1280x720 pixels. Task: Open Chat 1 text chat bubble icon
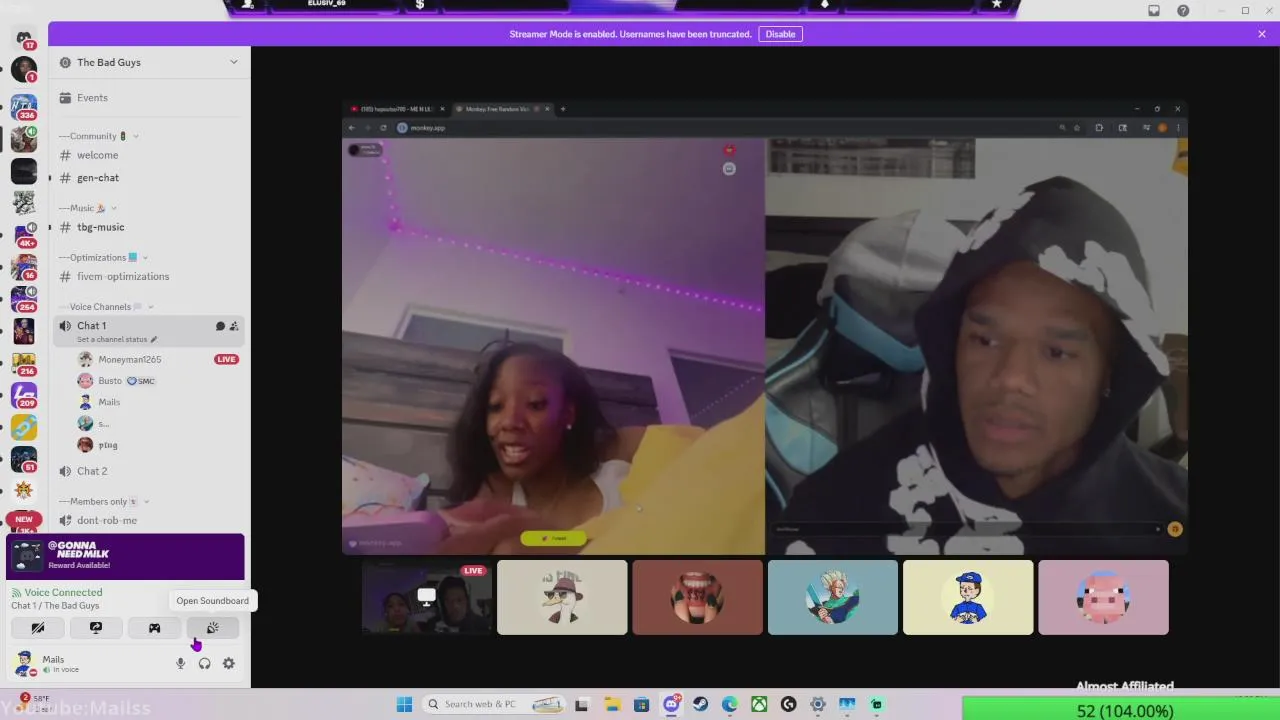point(220,326)
